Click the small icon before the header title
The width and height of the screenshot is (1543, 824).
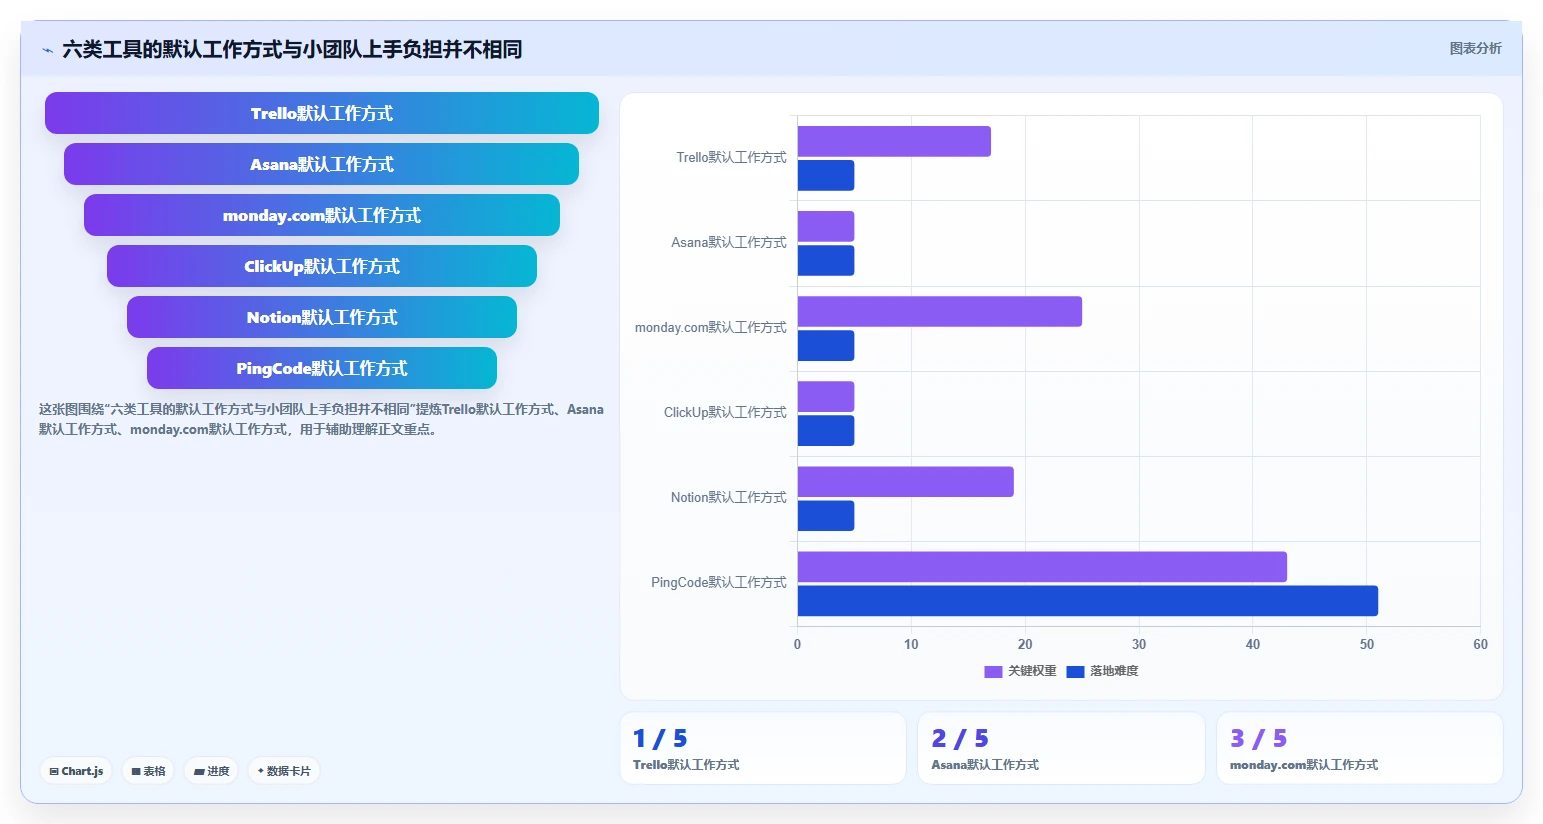pos(47,50)
